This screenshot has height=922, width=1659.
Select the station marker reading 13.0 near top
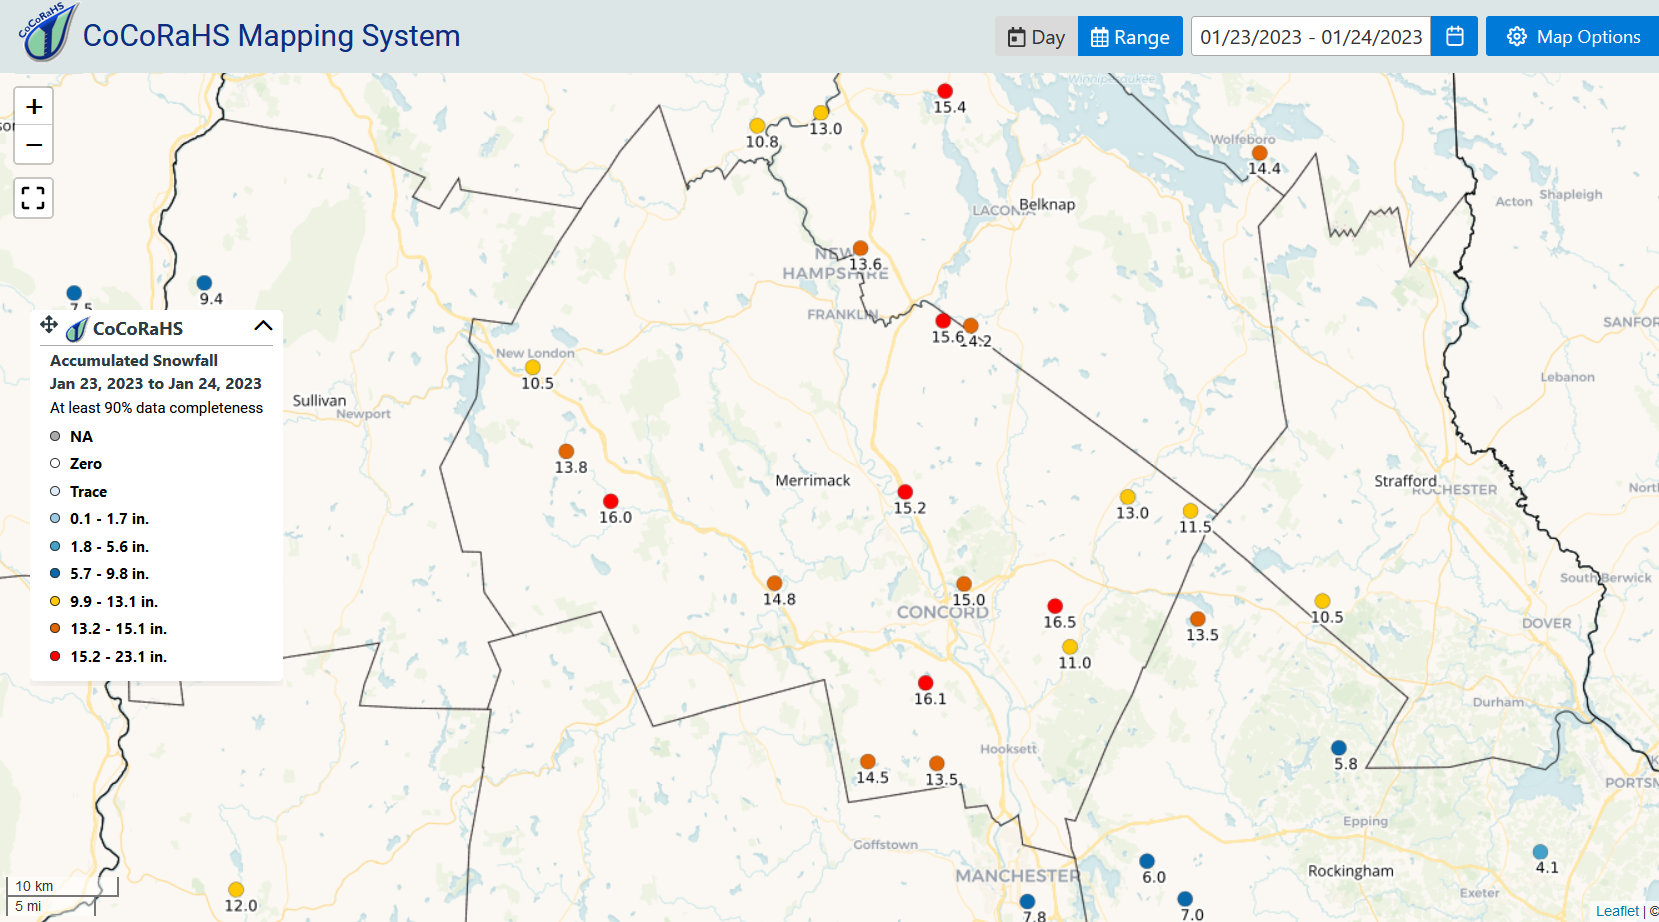821,113
